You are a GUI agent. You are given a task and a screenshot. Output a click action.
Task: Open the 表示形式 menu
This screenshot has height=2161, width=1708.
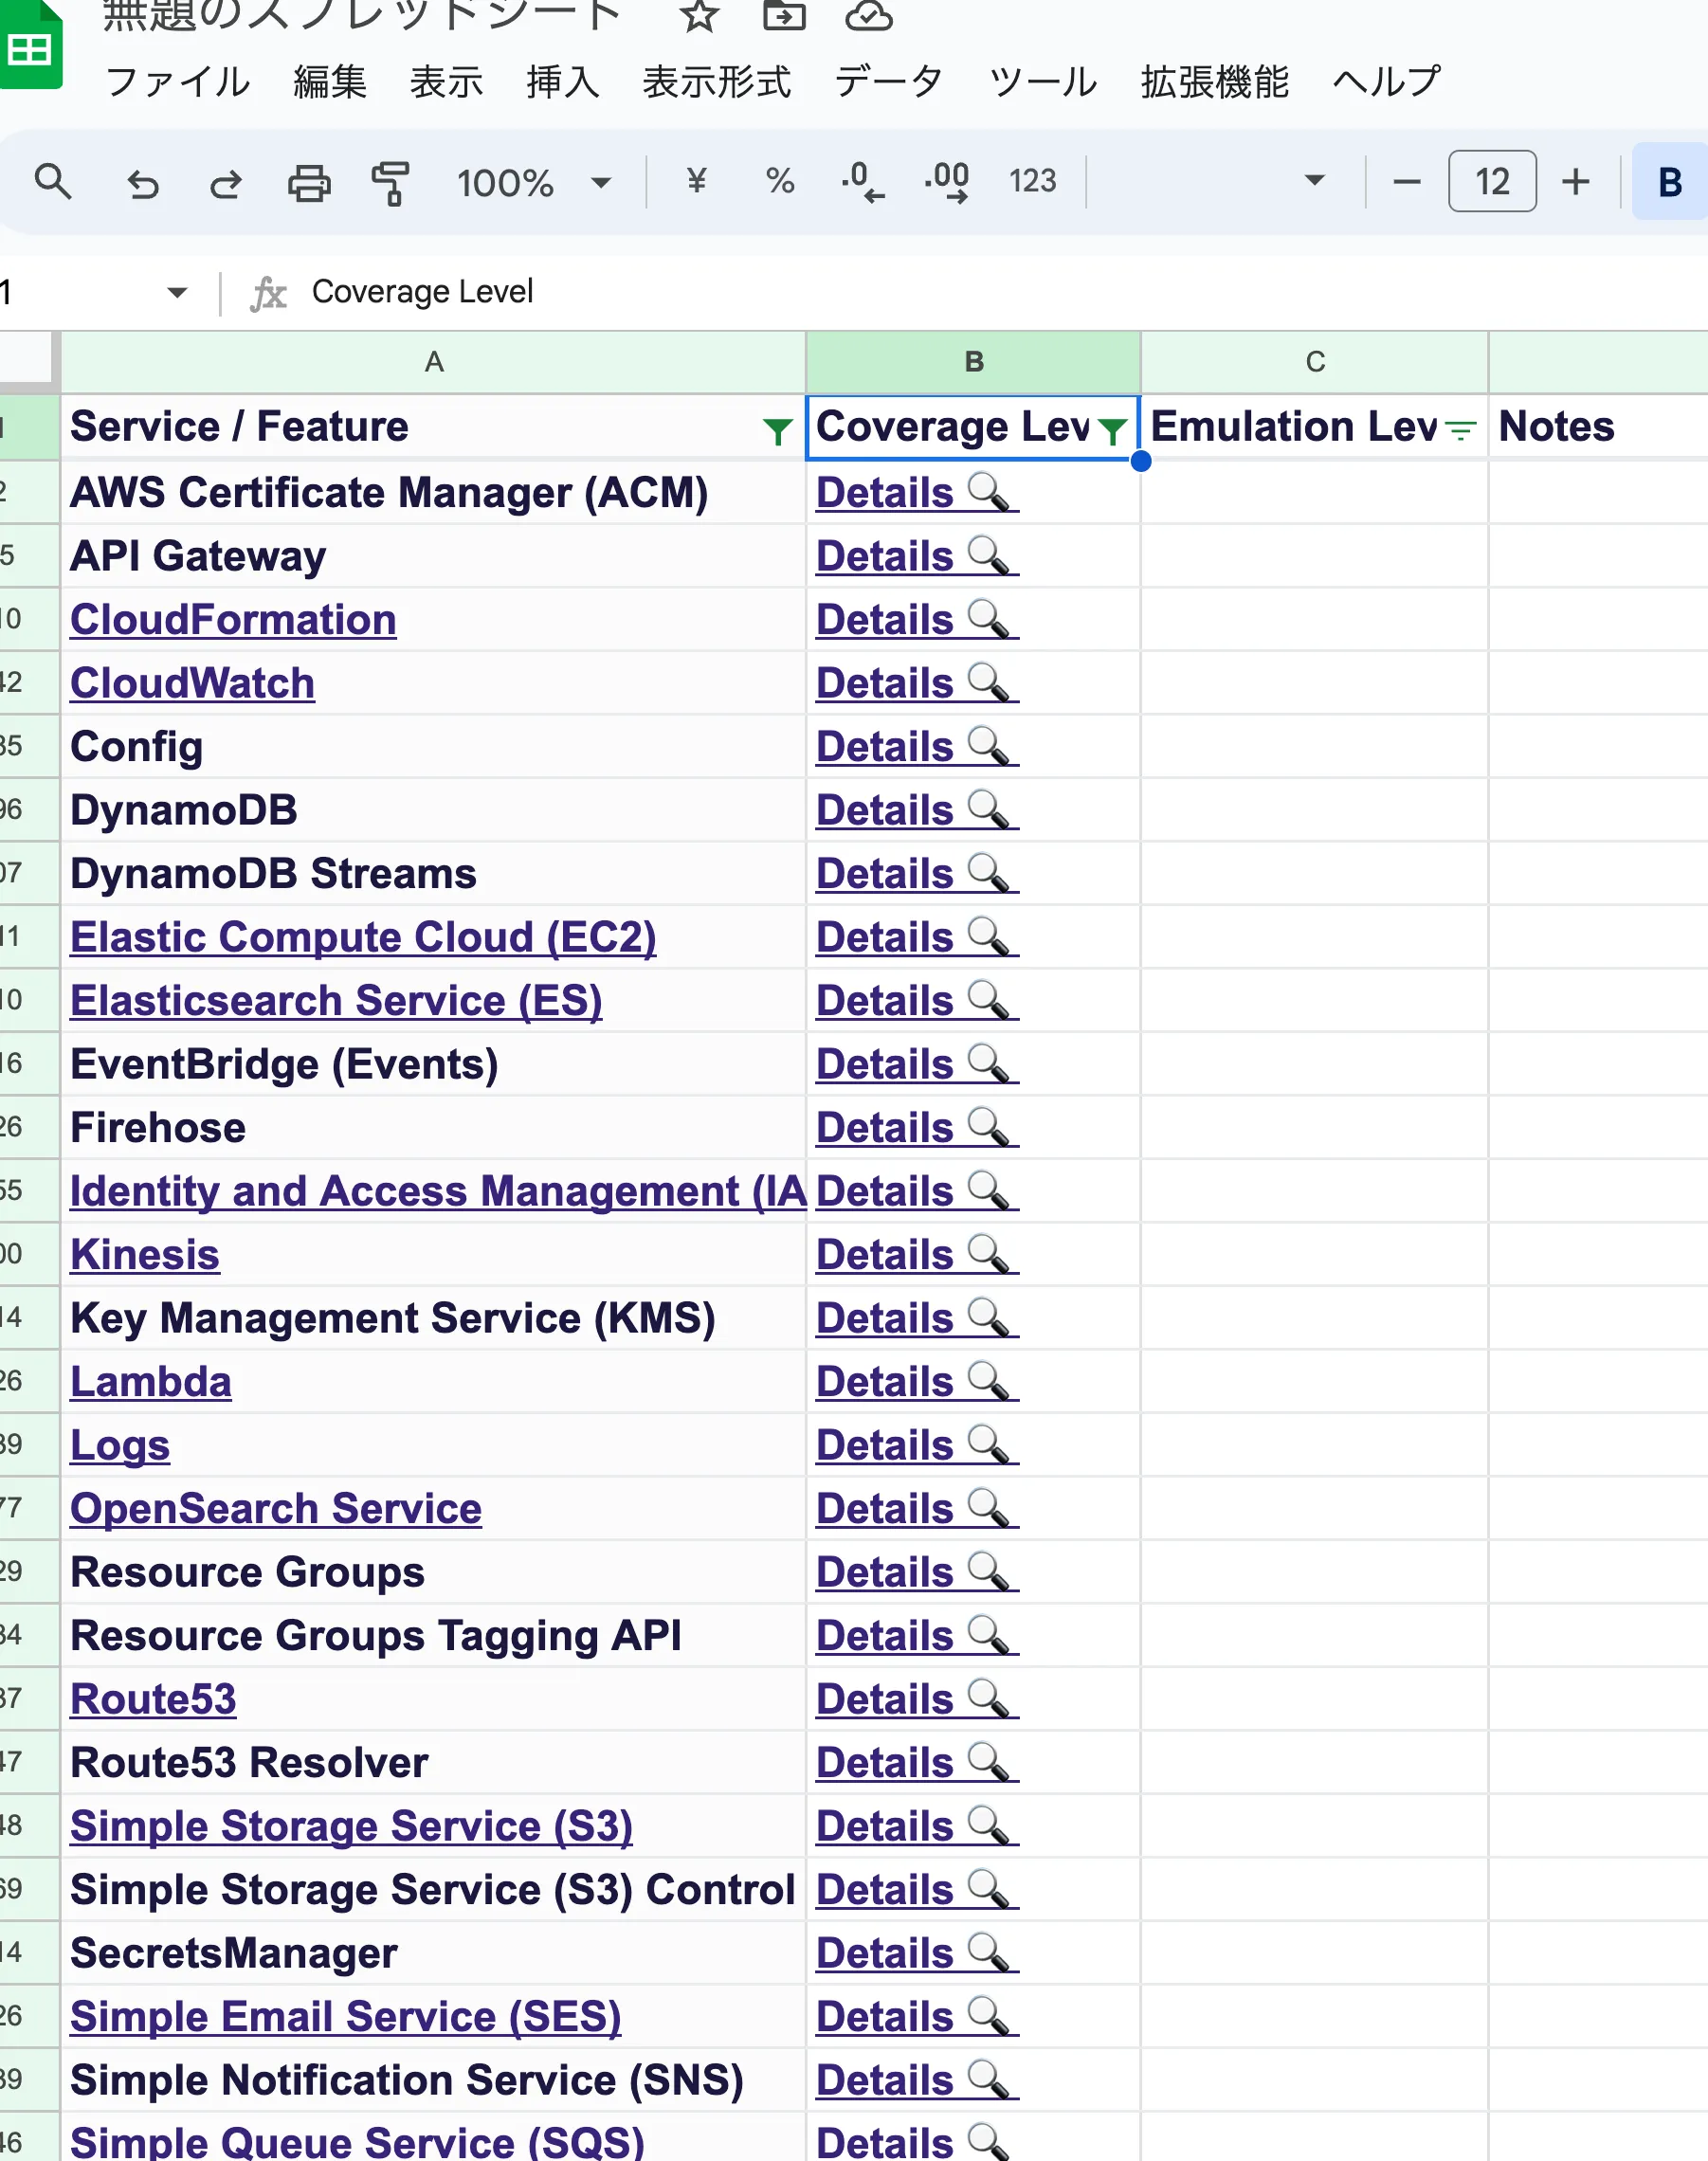(716, 81)
